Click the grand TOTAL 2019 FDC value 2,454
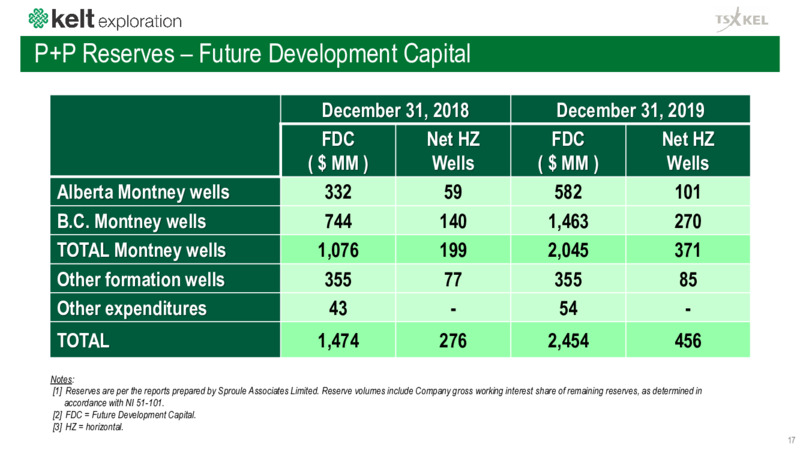 tap(568, 341)
